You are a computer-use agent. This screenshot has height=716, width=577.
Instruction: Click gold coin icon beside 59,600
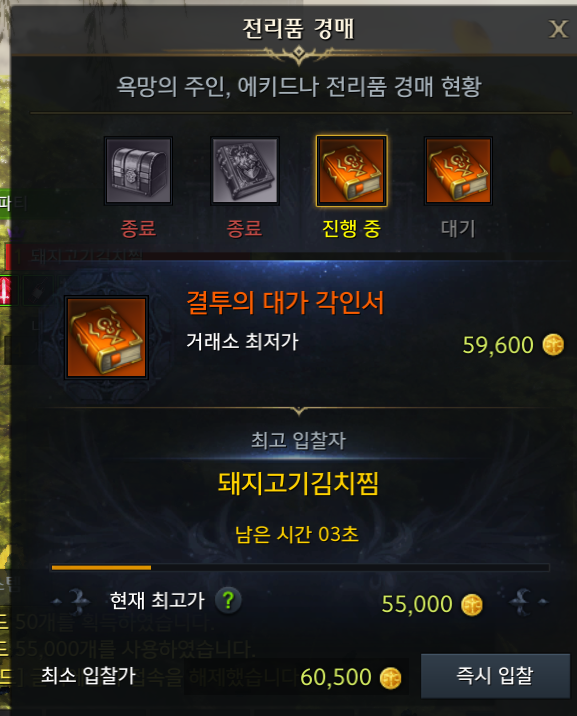point(553,345)
